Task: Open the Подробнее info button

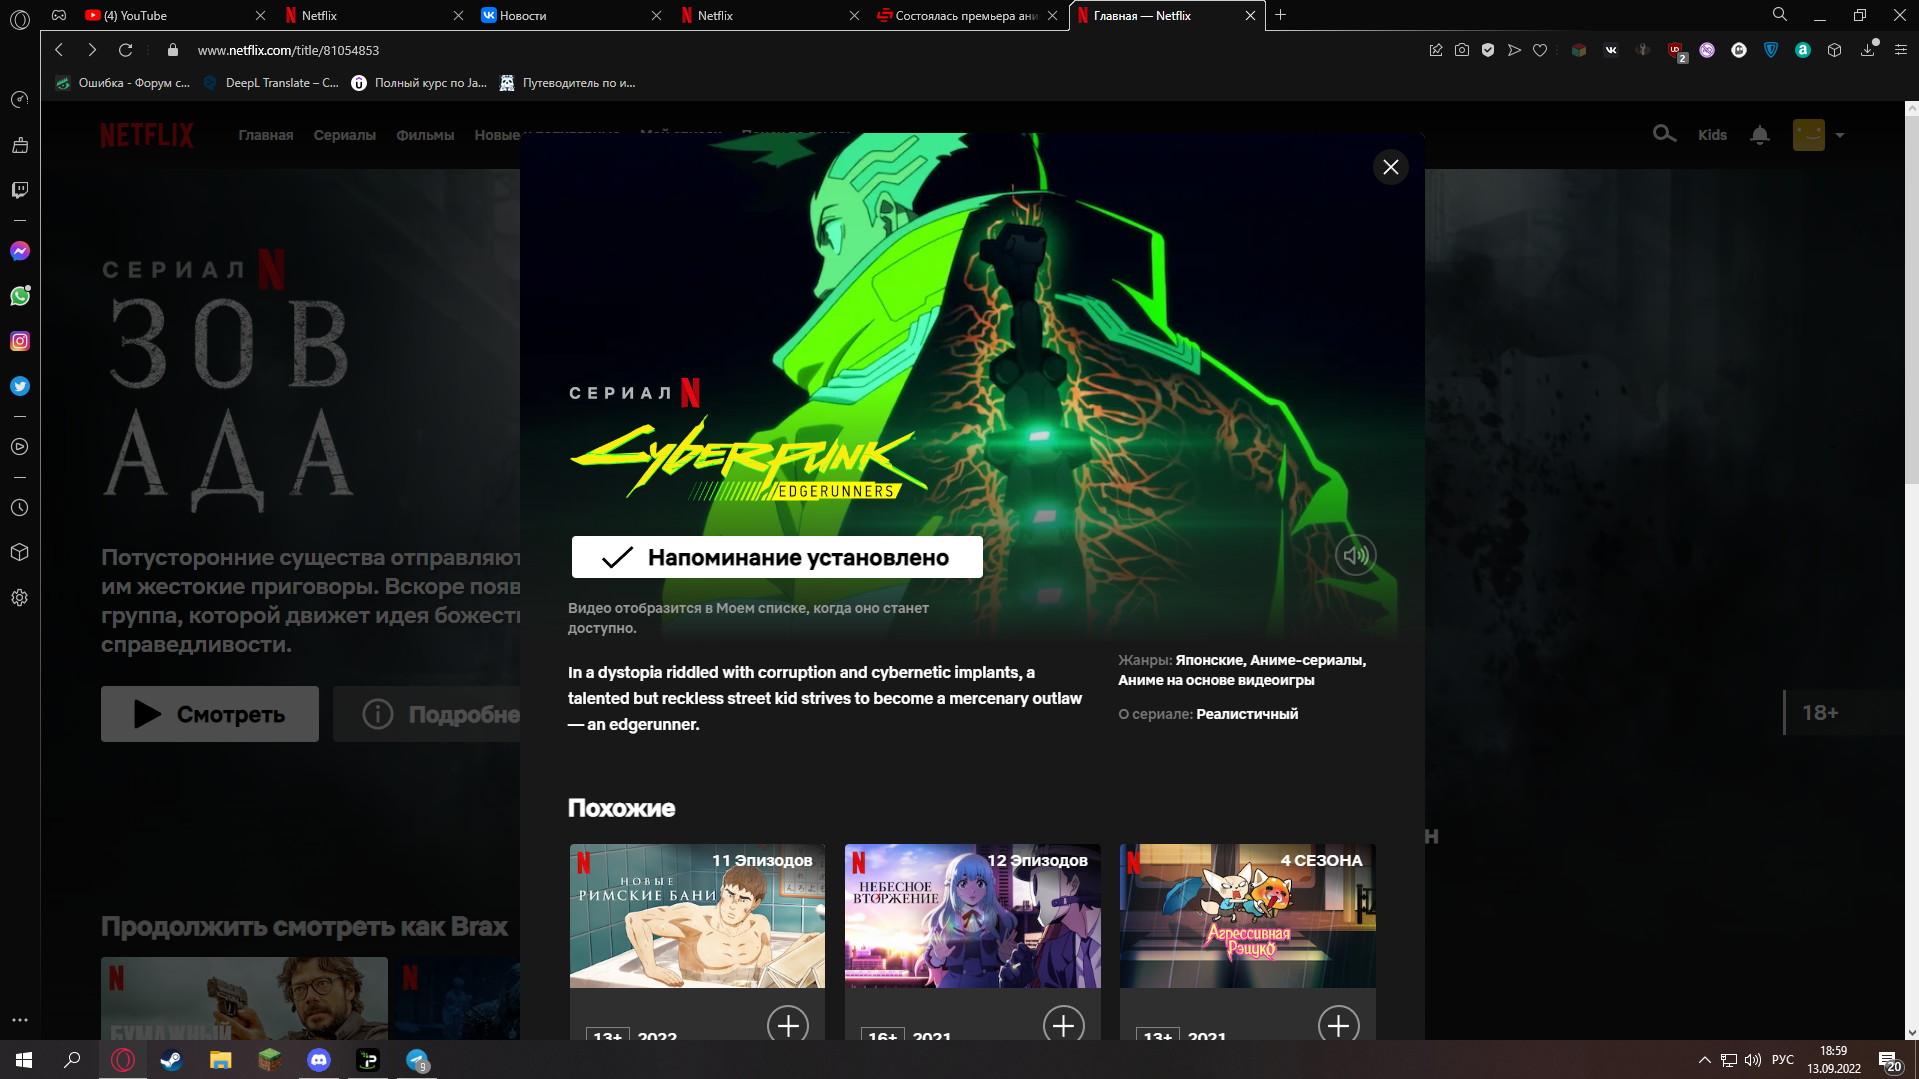Action: point(427,714)
